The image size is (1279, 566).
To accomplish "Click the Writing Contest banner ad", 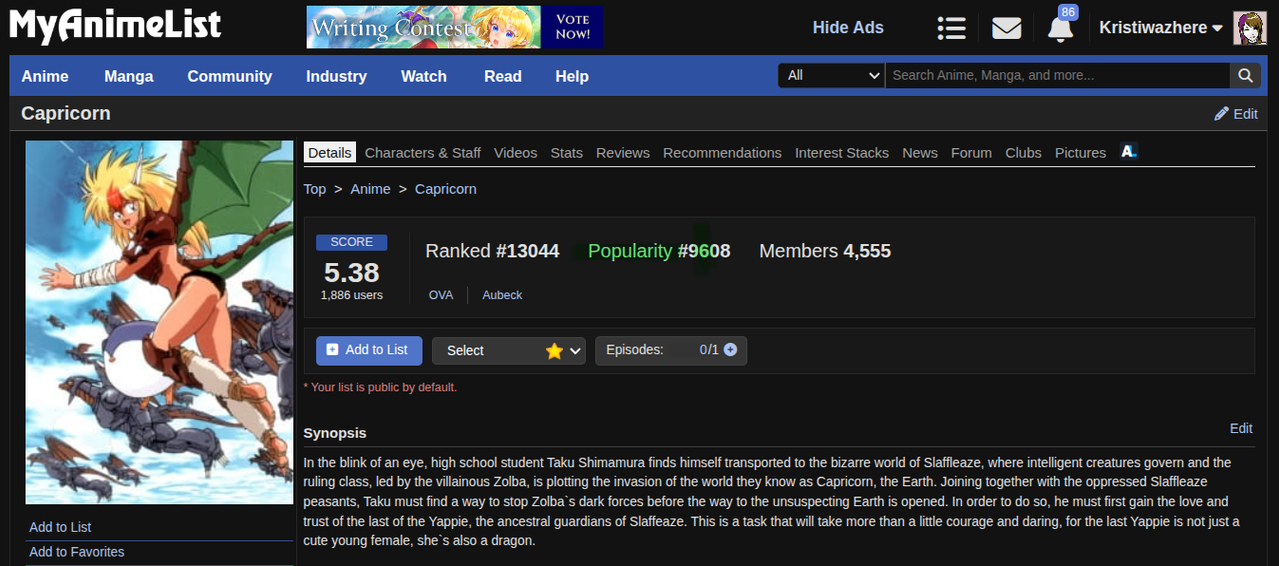I will 455,27.
